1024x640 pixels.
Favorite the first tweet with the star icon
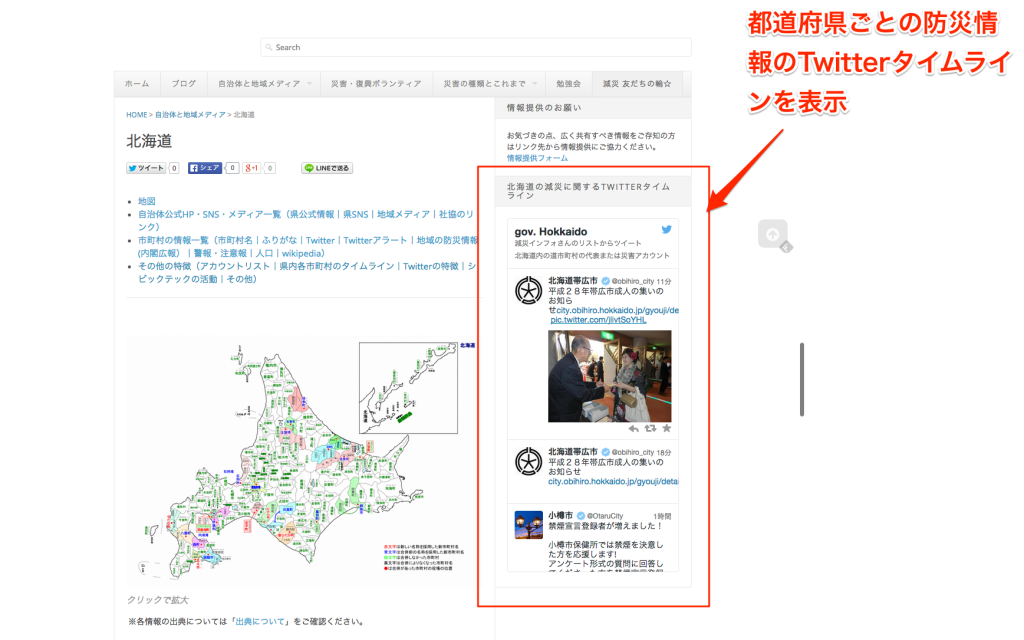point(667,428)
